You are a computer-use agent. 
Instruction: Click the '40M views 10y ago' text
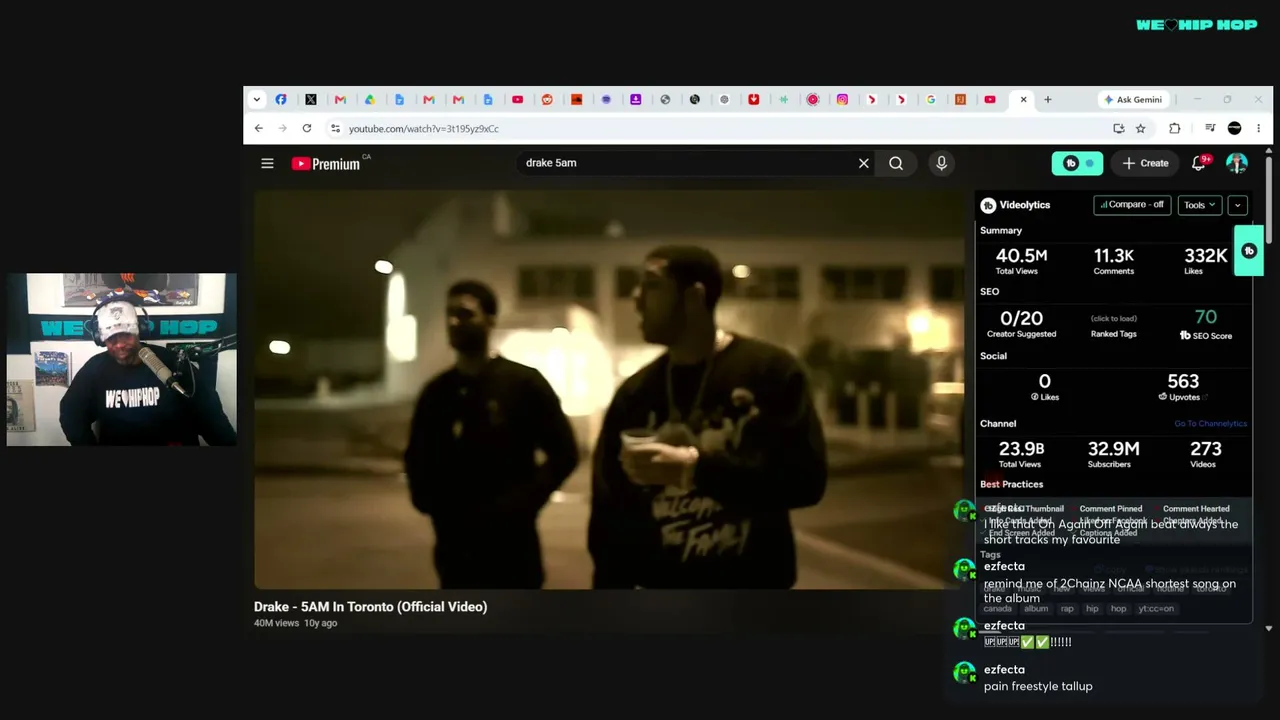point(295,623)
